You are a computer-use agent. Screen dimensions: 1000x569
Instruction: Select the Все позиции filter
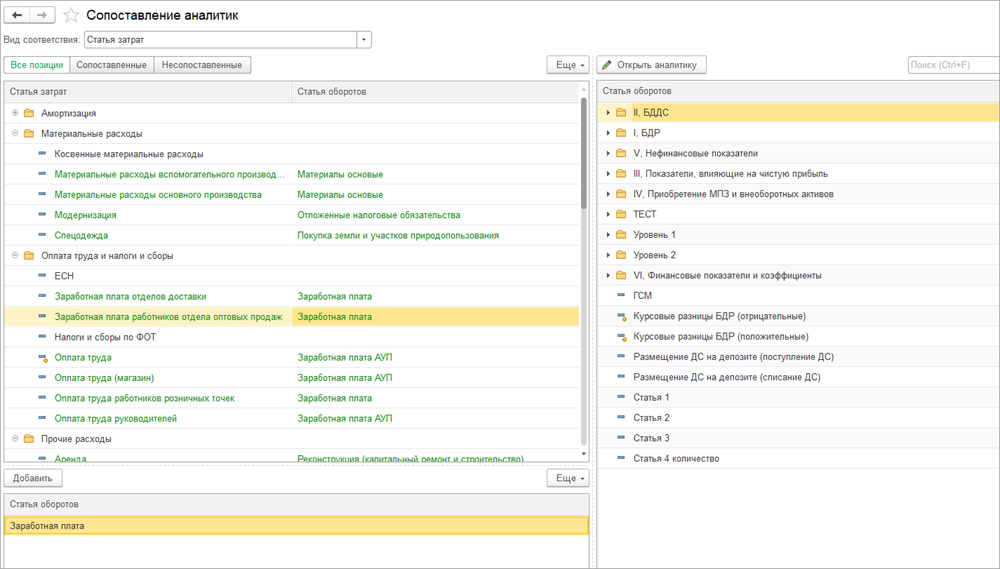pyautogui.click(x=36, y=65)
